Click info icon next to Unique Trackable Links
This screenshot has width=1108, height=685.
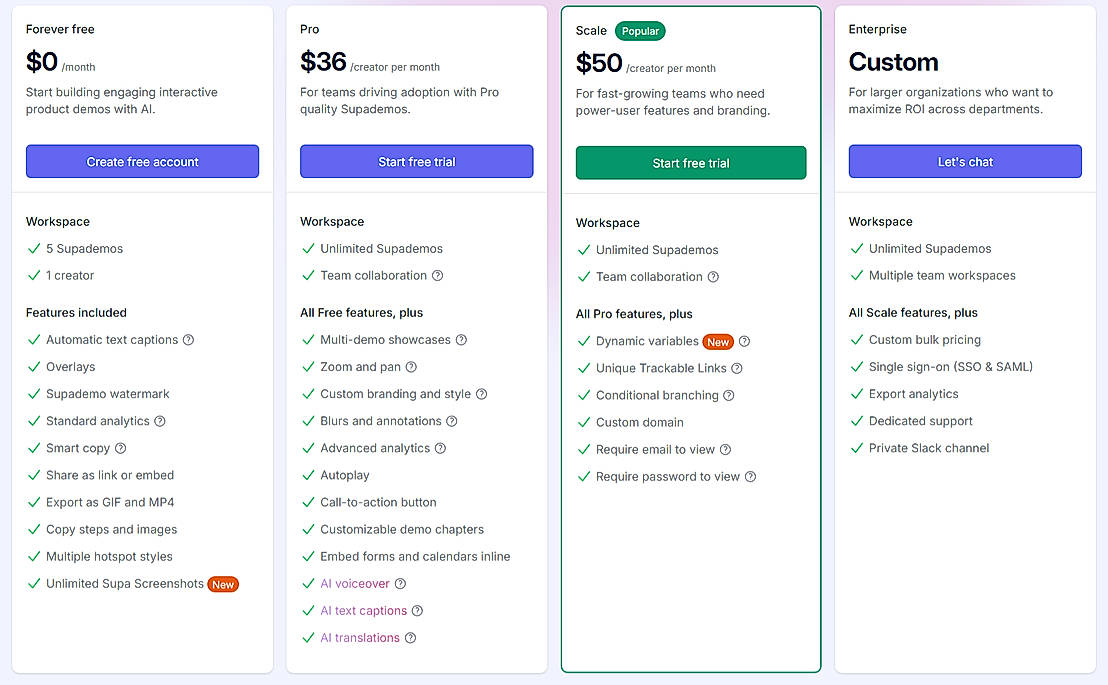[x=737, y=368]
